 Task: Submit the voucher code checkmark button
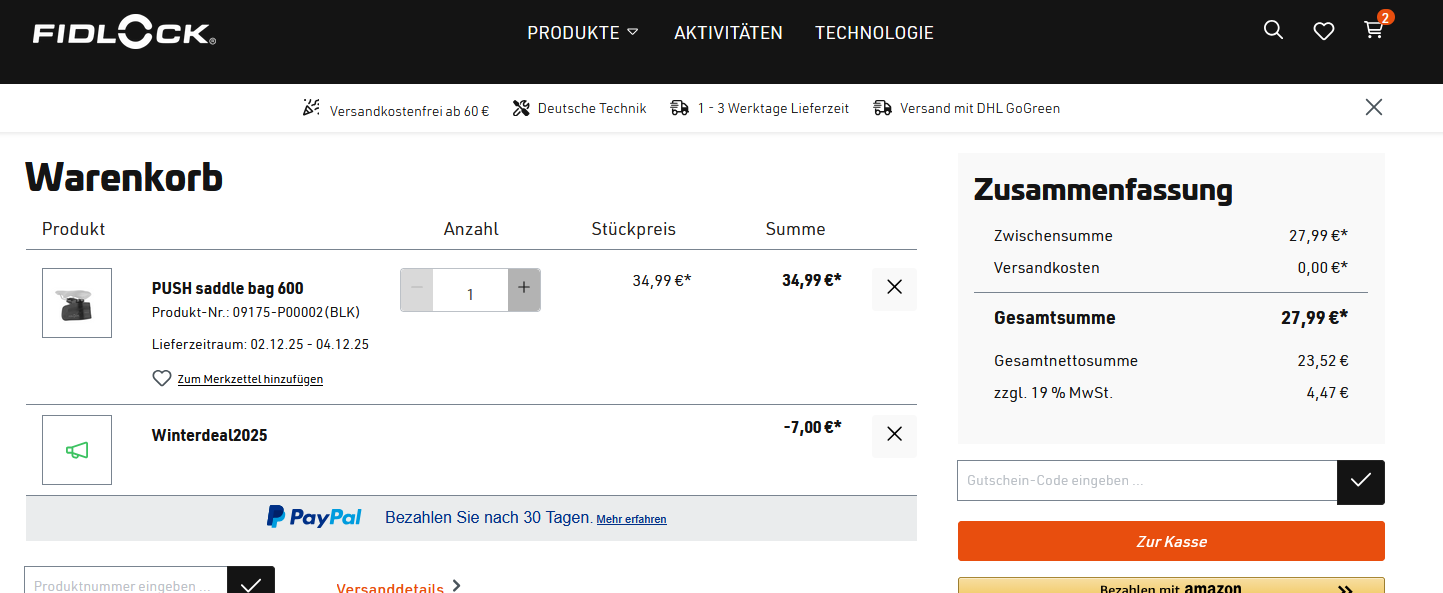(1360, 481)
